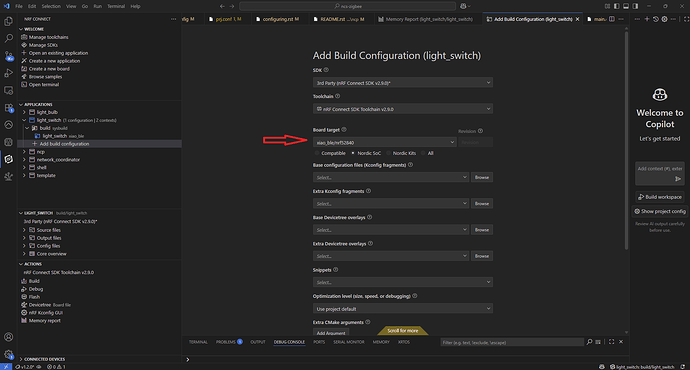Open the Search view in activity bar
The width and height of the screenshot is (690, 370).
coord(8,39)
